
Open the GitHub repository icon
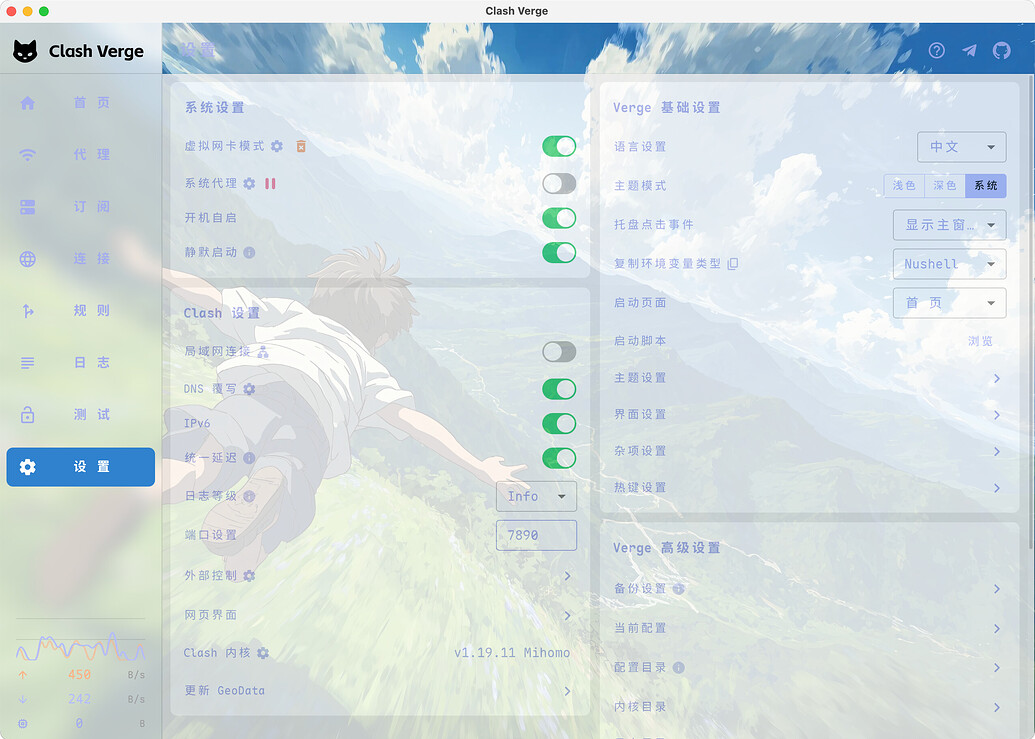coord(1001,50)
